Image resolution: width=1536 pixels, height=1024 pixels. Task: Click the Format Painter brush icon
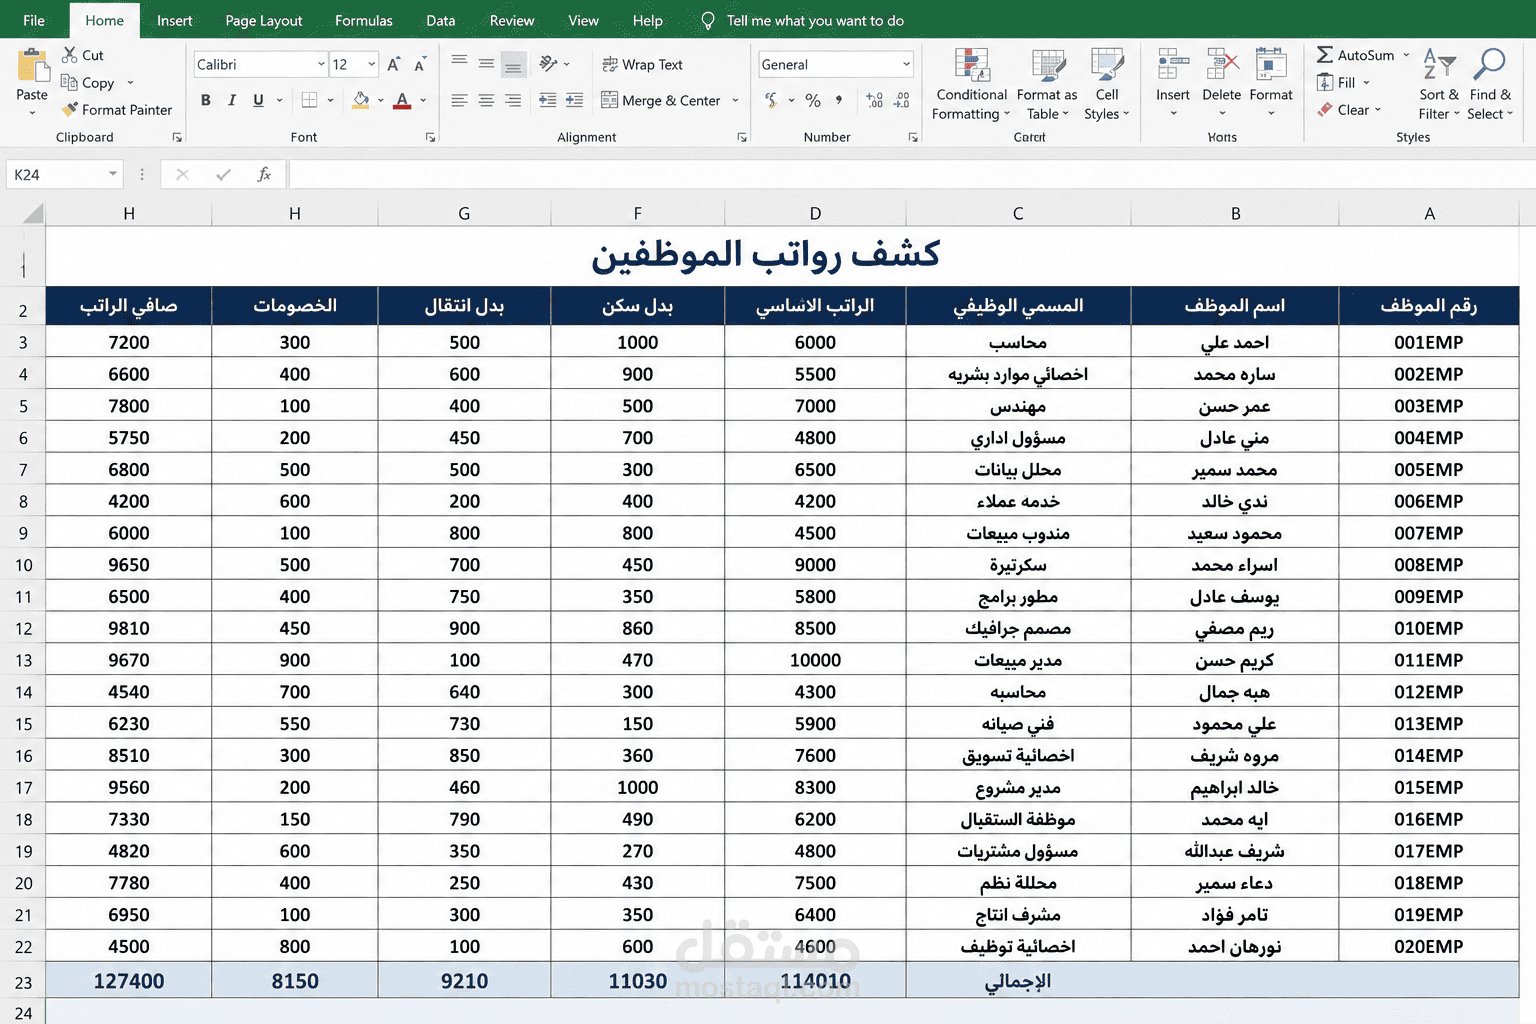[x=69, y=110]
